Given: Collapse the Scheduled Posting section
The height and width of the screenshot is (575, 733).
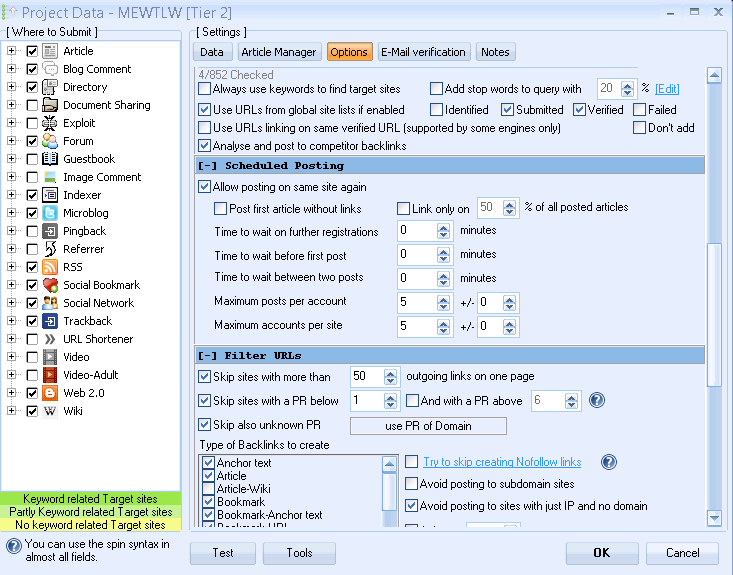Looking at the screenshot, I should click(x=208, y=166).
